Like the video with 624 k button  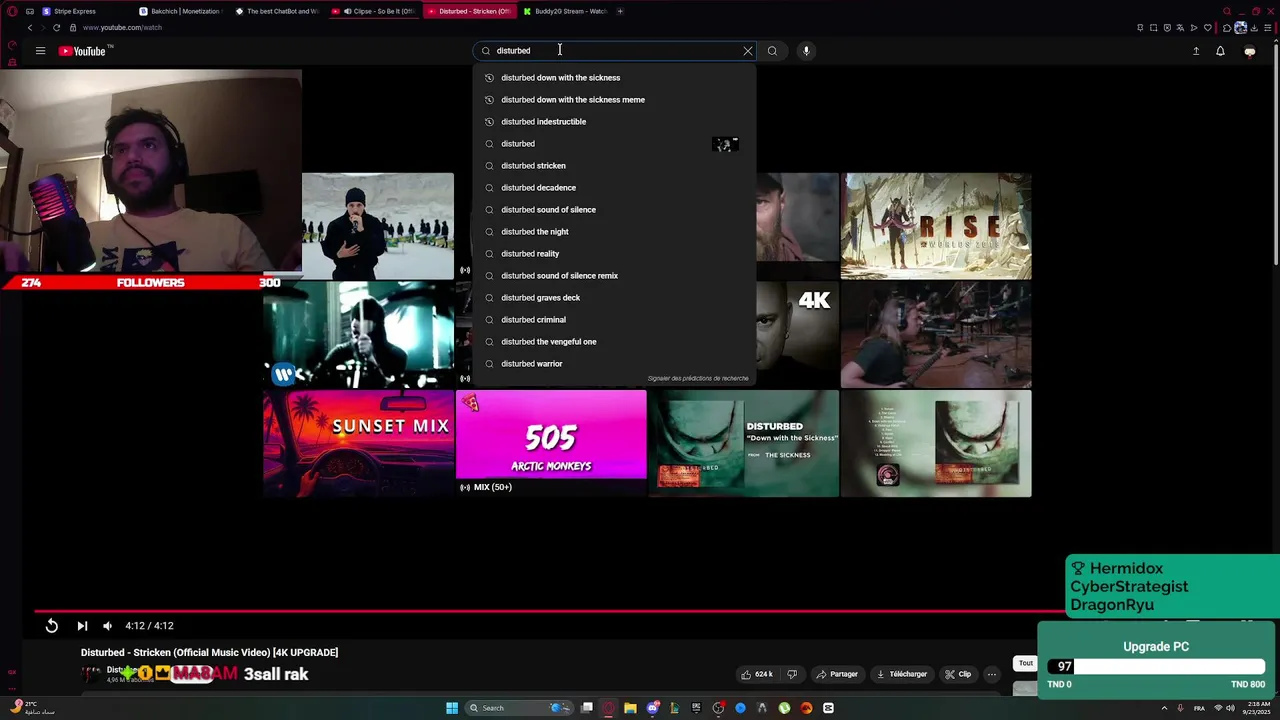click(x=757, y=675)
